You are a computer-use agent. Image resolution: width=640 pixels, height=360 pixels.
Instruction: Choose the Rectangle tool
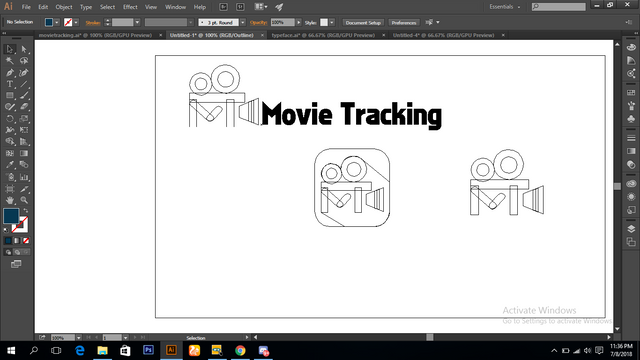[x=10, y=96]
